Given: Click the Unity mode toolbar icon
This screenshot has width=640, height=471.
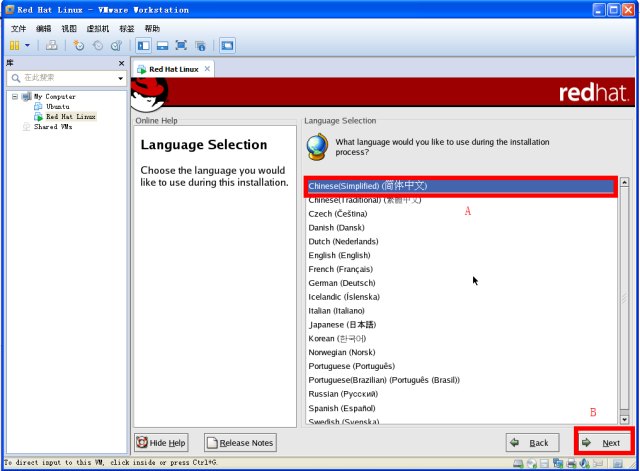Looking at the screenshot, I should [x=200, y=45].
